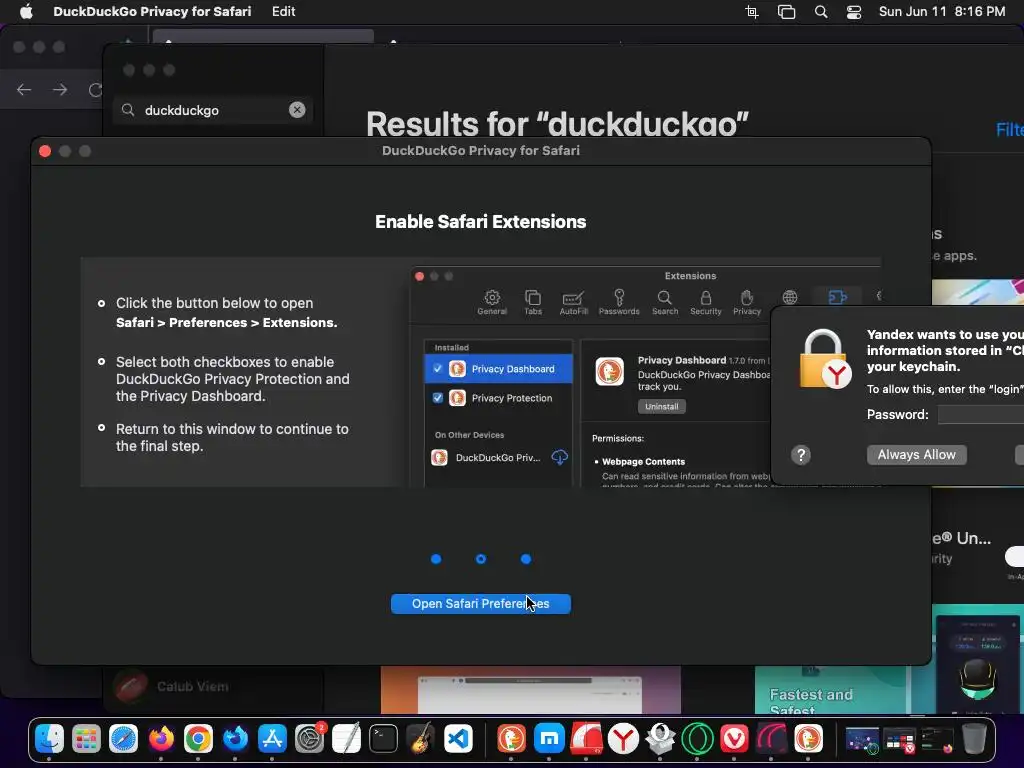Open the Edit menu

pyautogui.click(x=283, y=11)
